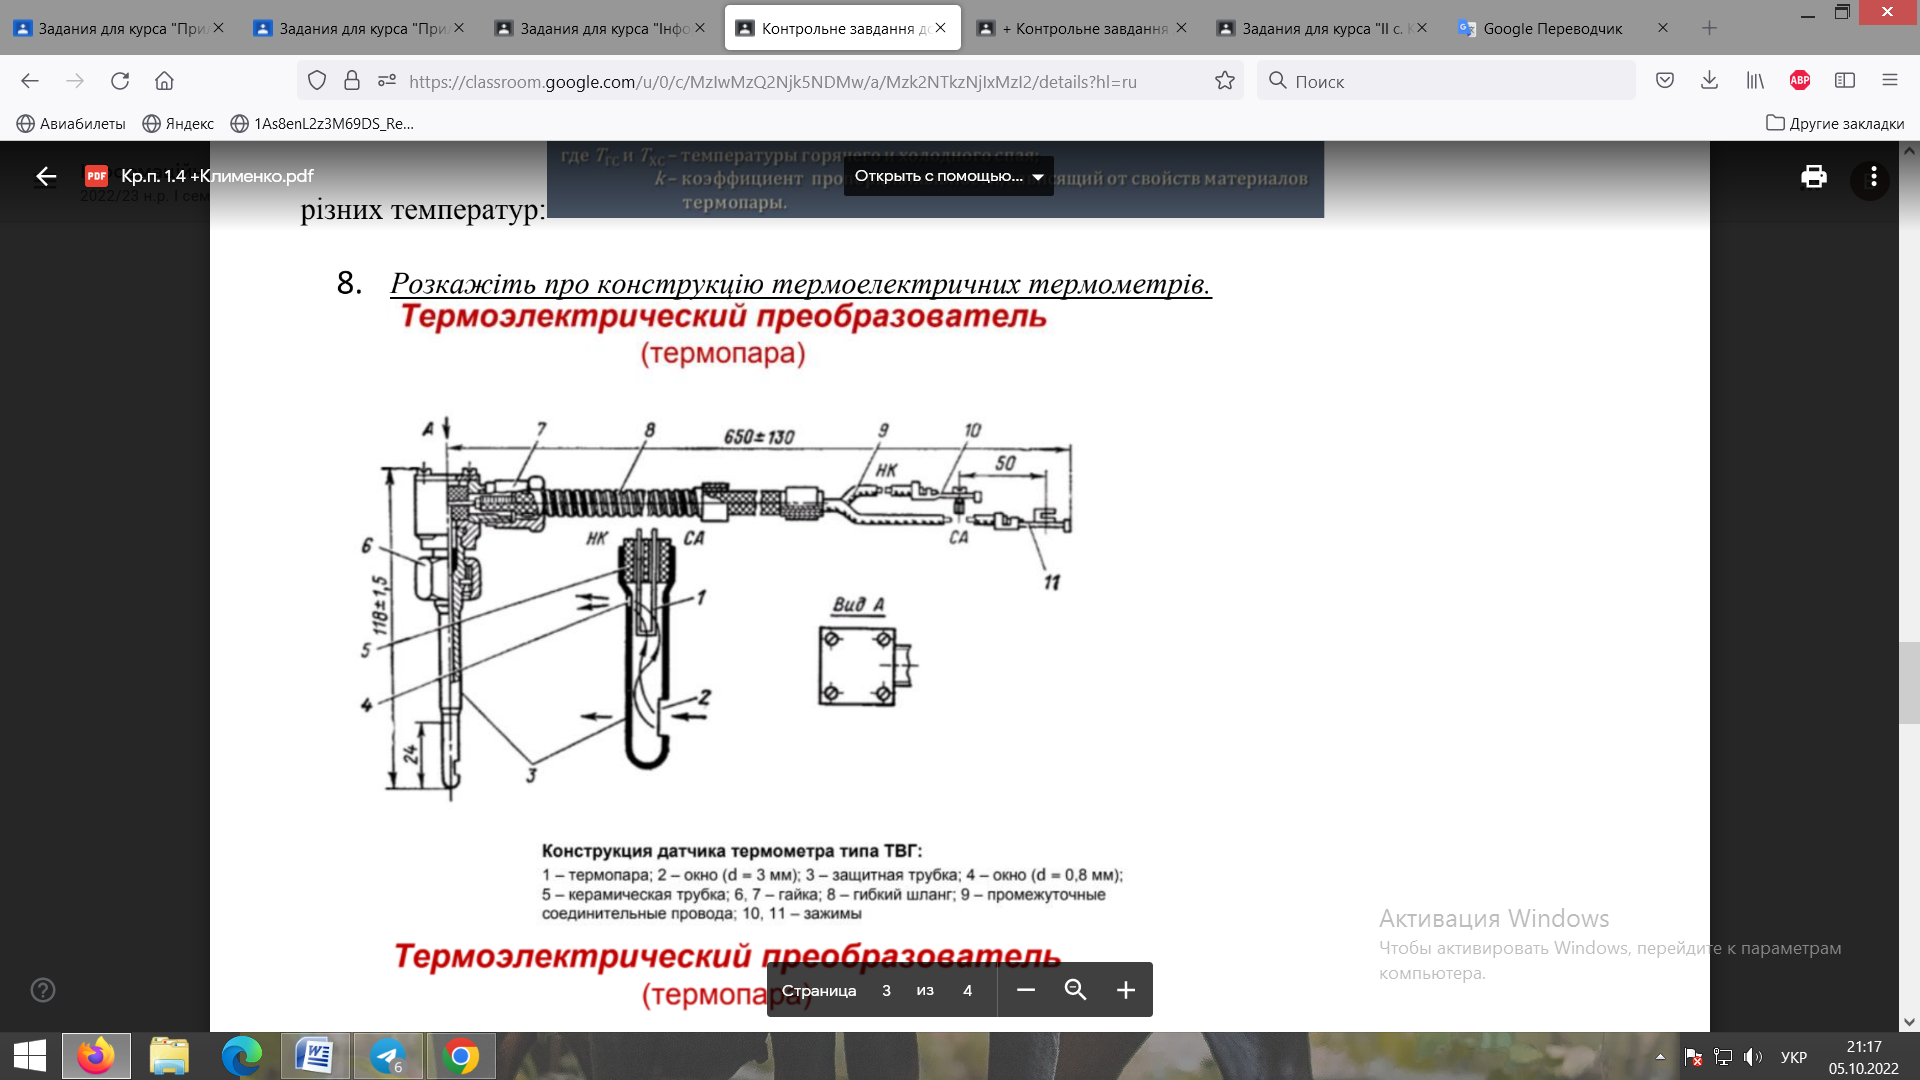The height and width of the screenshot is (1080, 1920).
Task: Switch to the first 'Задания для курса При' tab
Action: [120, 29]
